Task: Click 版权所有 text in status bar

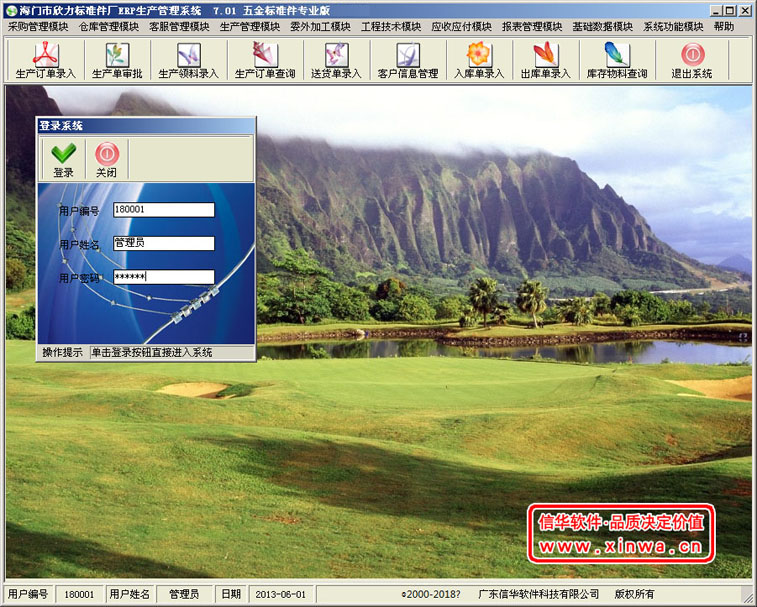Action: pyautogui.click(x=634, y=594)
